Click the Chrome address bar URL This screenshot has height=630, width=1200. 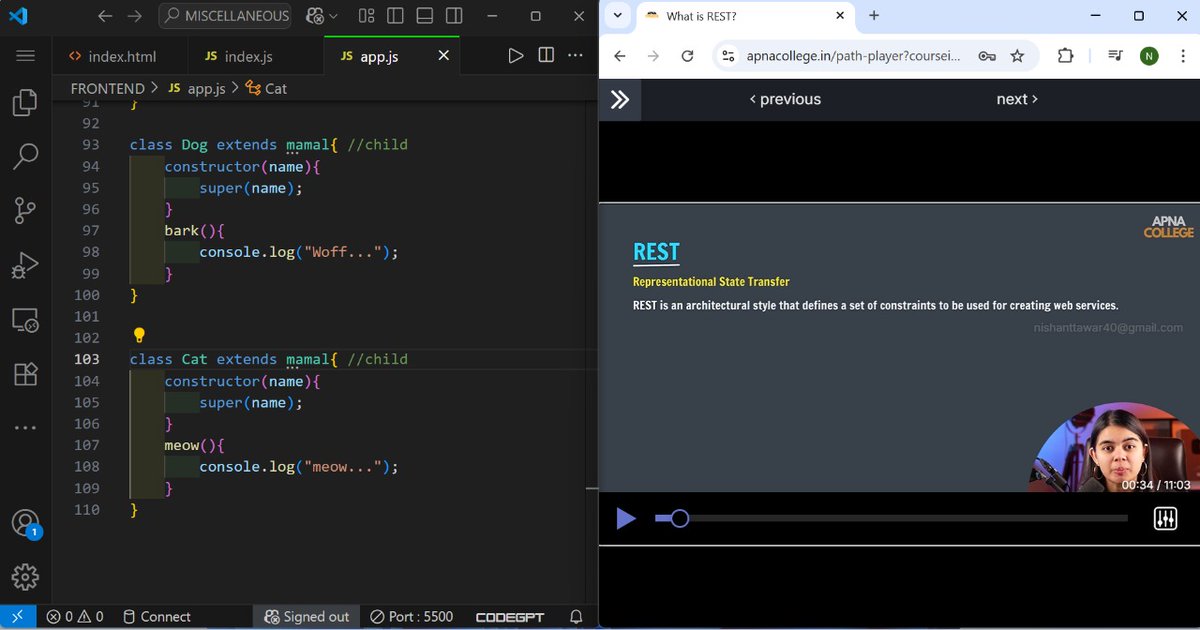click(853, 56)
